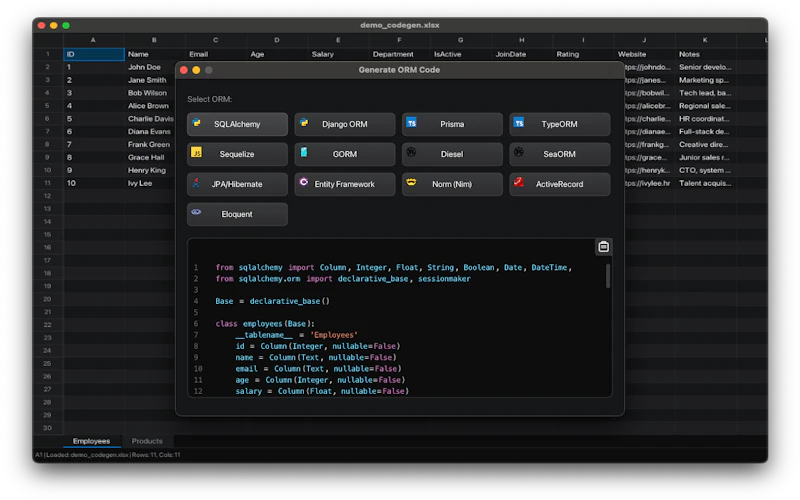Viewport: 800px width, 500px height.
Task: Pick Entity Framework button
Action: tap(345, 184)
